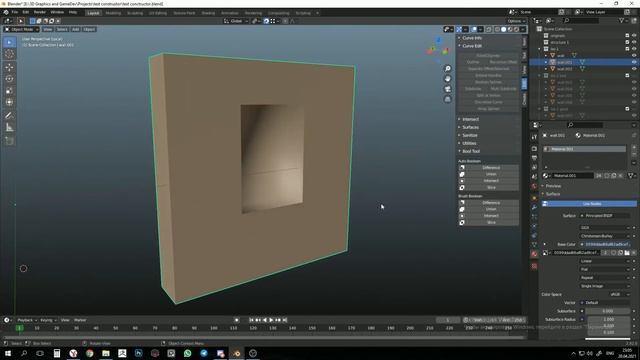Select the Add Cube tool

point(9,141)
